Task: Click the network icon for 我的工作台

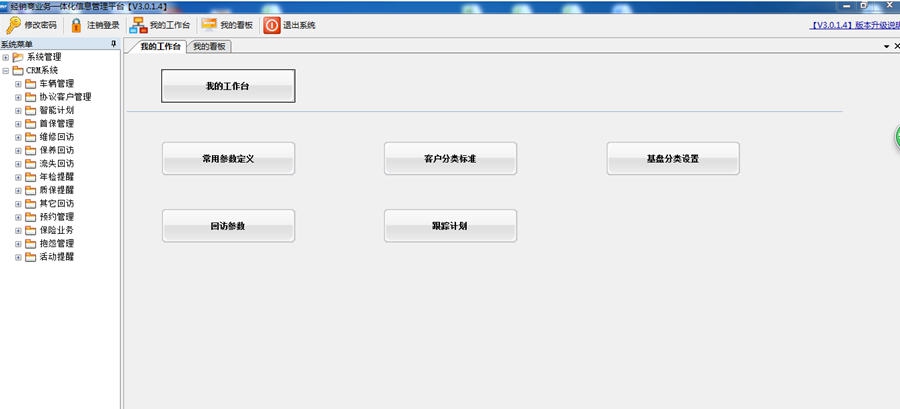Action: point(138,25)
